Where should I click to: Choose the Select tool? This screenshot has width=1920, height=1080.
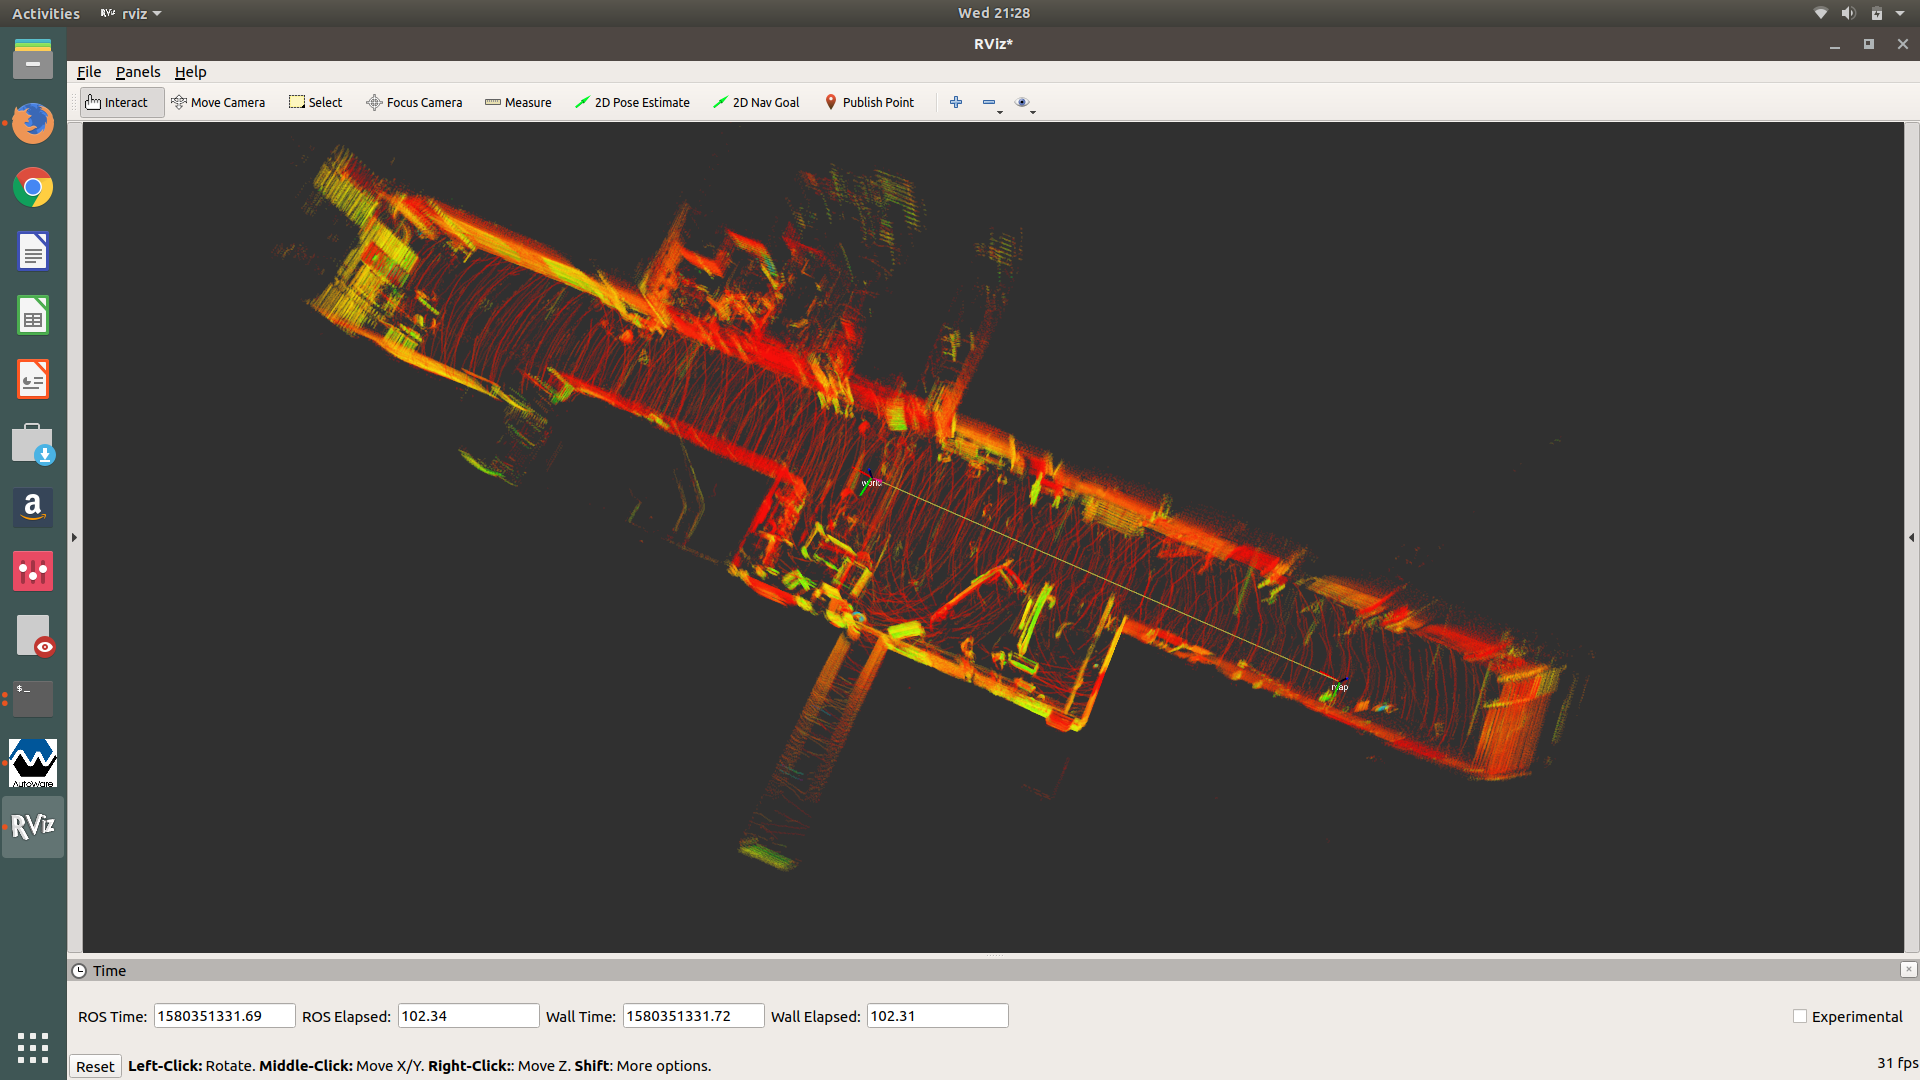pyautogui.click(x=315, y=102)
